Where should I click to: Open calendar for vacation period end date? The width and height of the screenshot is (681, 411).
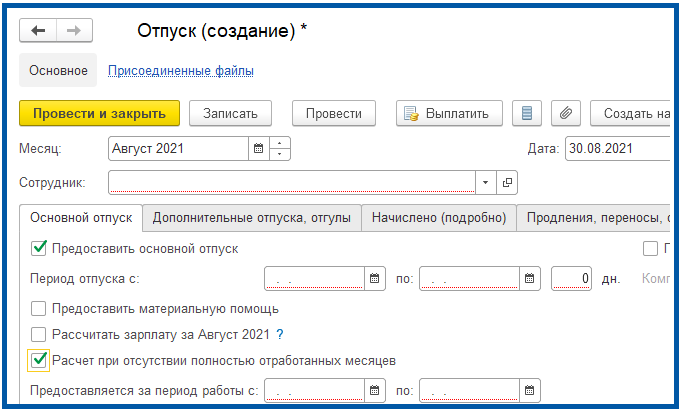tap(531, 278)
